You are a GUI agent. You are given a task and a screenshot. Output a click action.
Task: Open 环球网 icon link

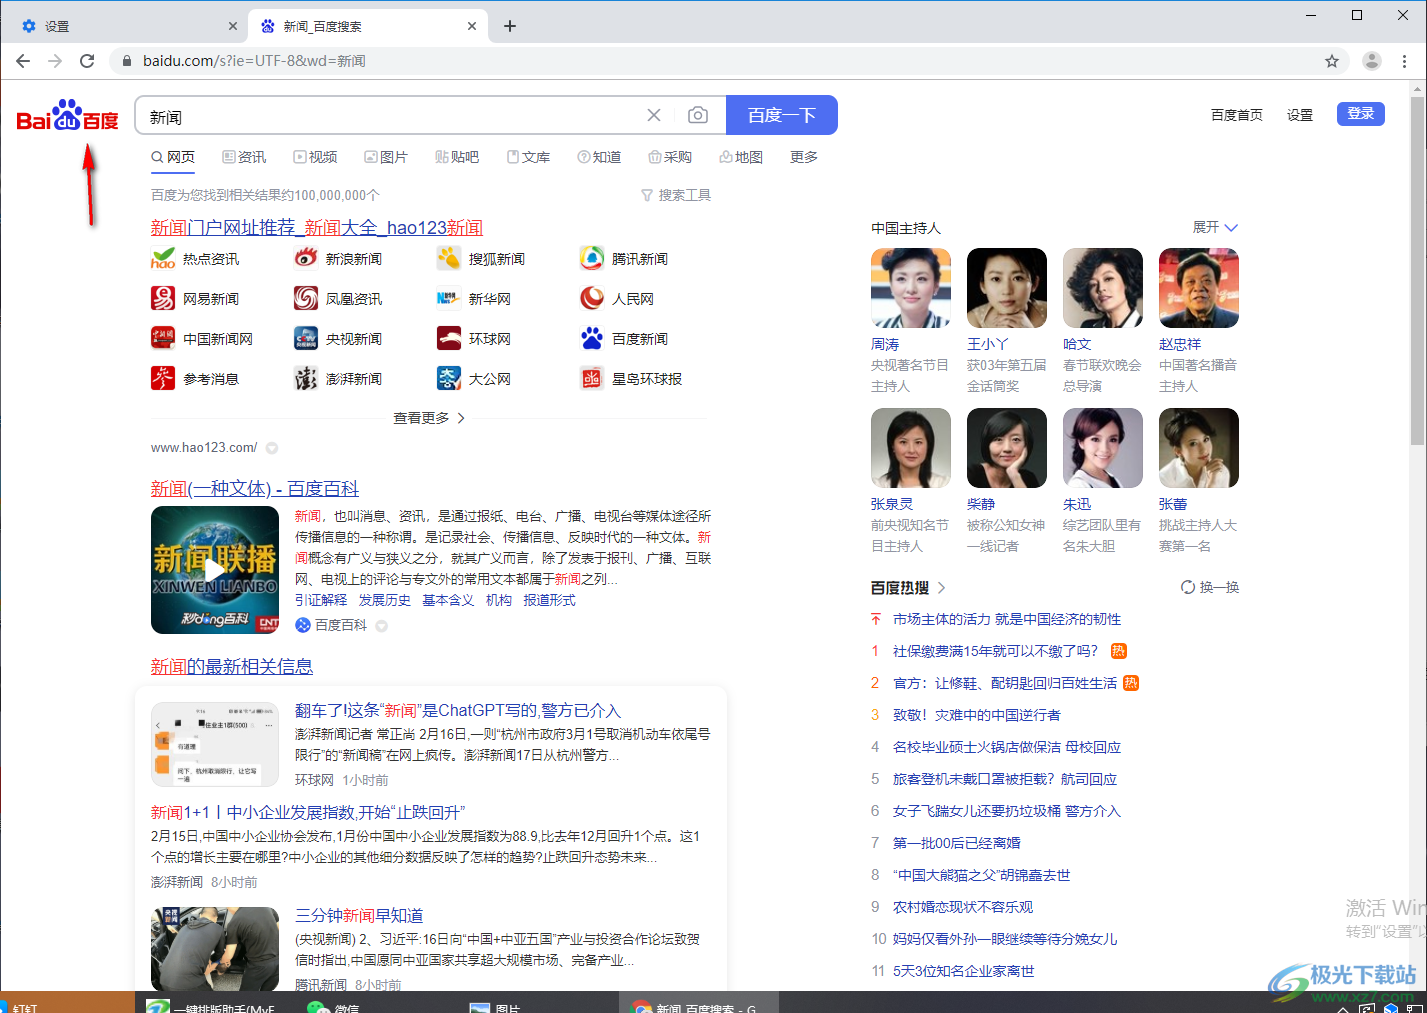pos(449,338)
